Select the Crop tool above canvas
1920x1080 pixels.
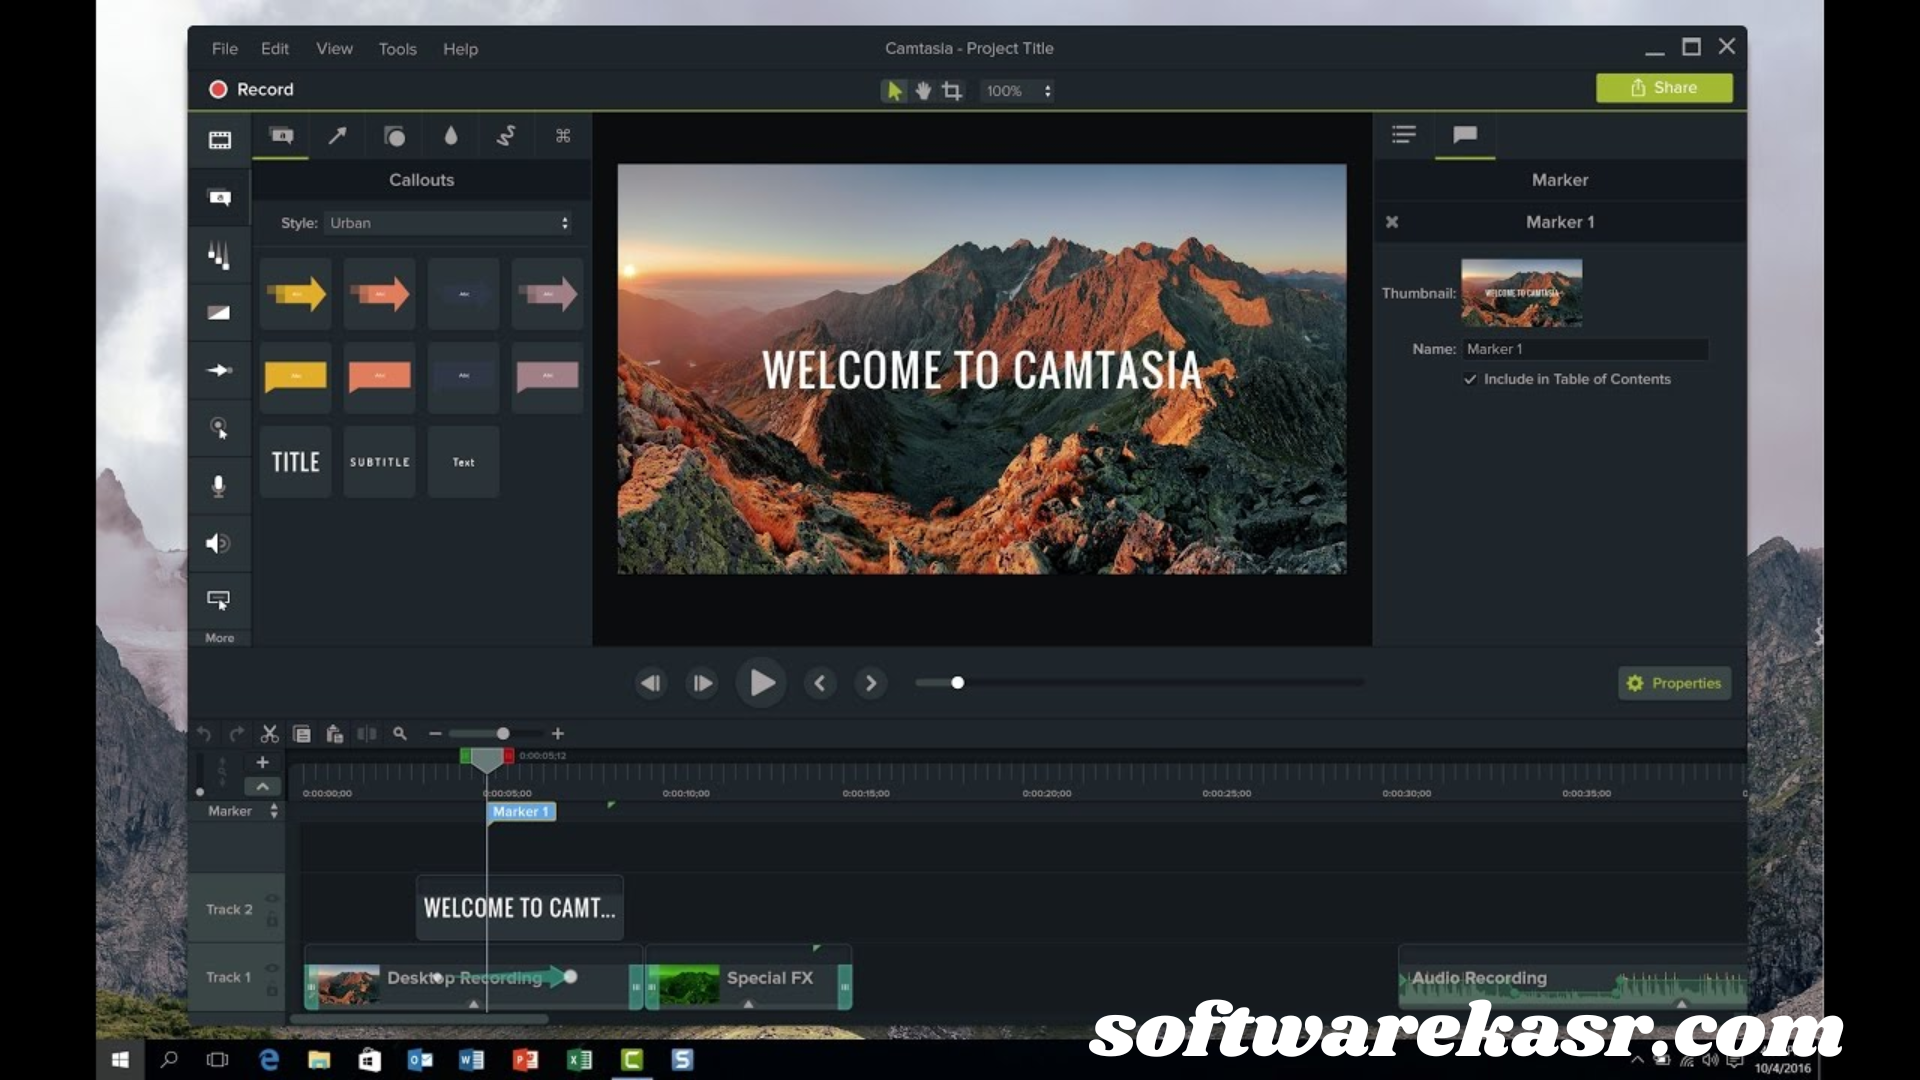click(x=952, y=90)
